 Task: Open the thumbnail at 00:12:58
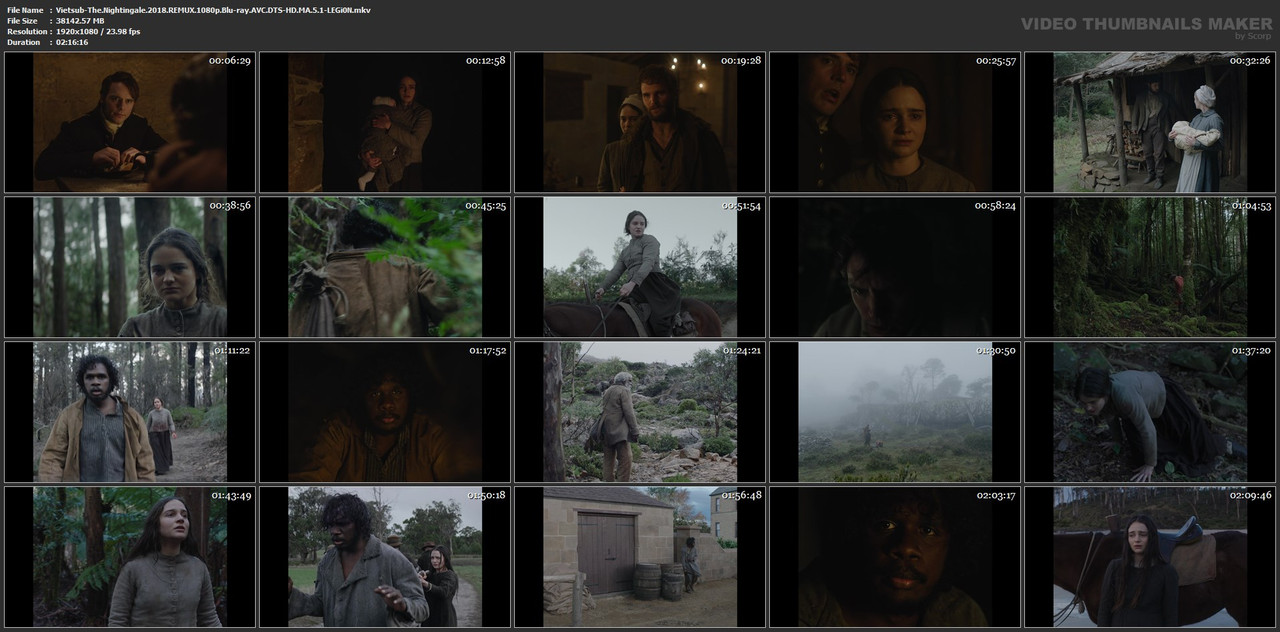tap(385, 123)
